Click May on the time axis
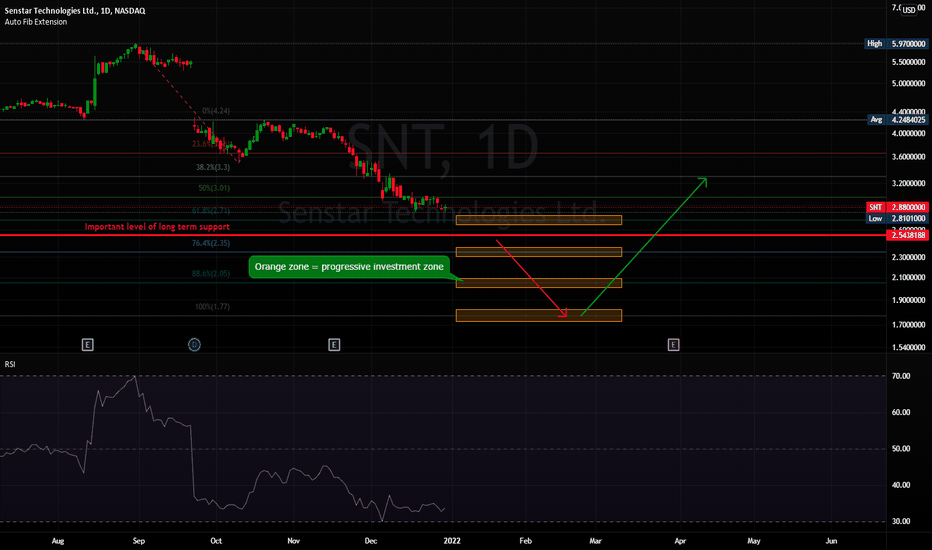Viewport: 932px width, 550px height. pyautogui.click(x=754, y=540)
